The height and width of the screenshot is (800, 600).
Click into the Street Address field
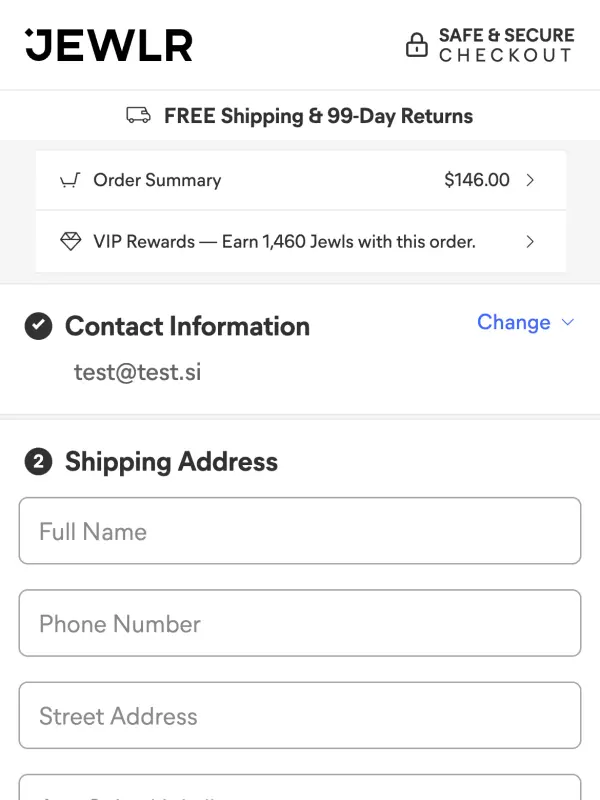click(x=300, y=715)
